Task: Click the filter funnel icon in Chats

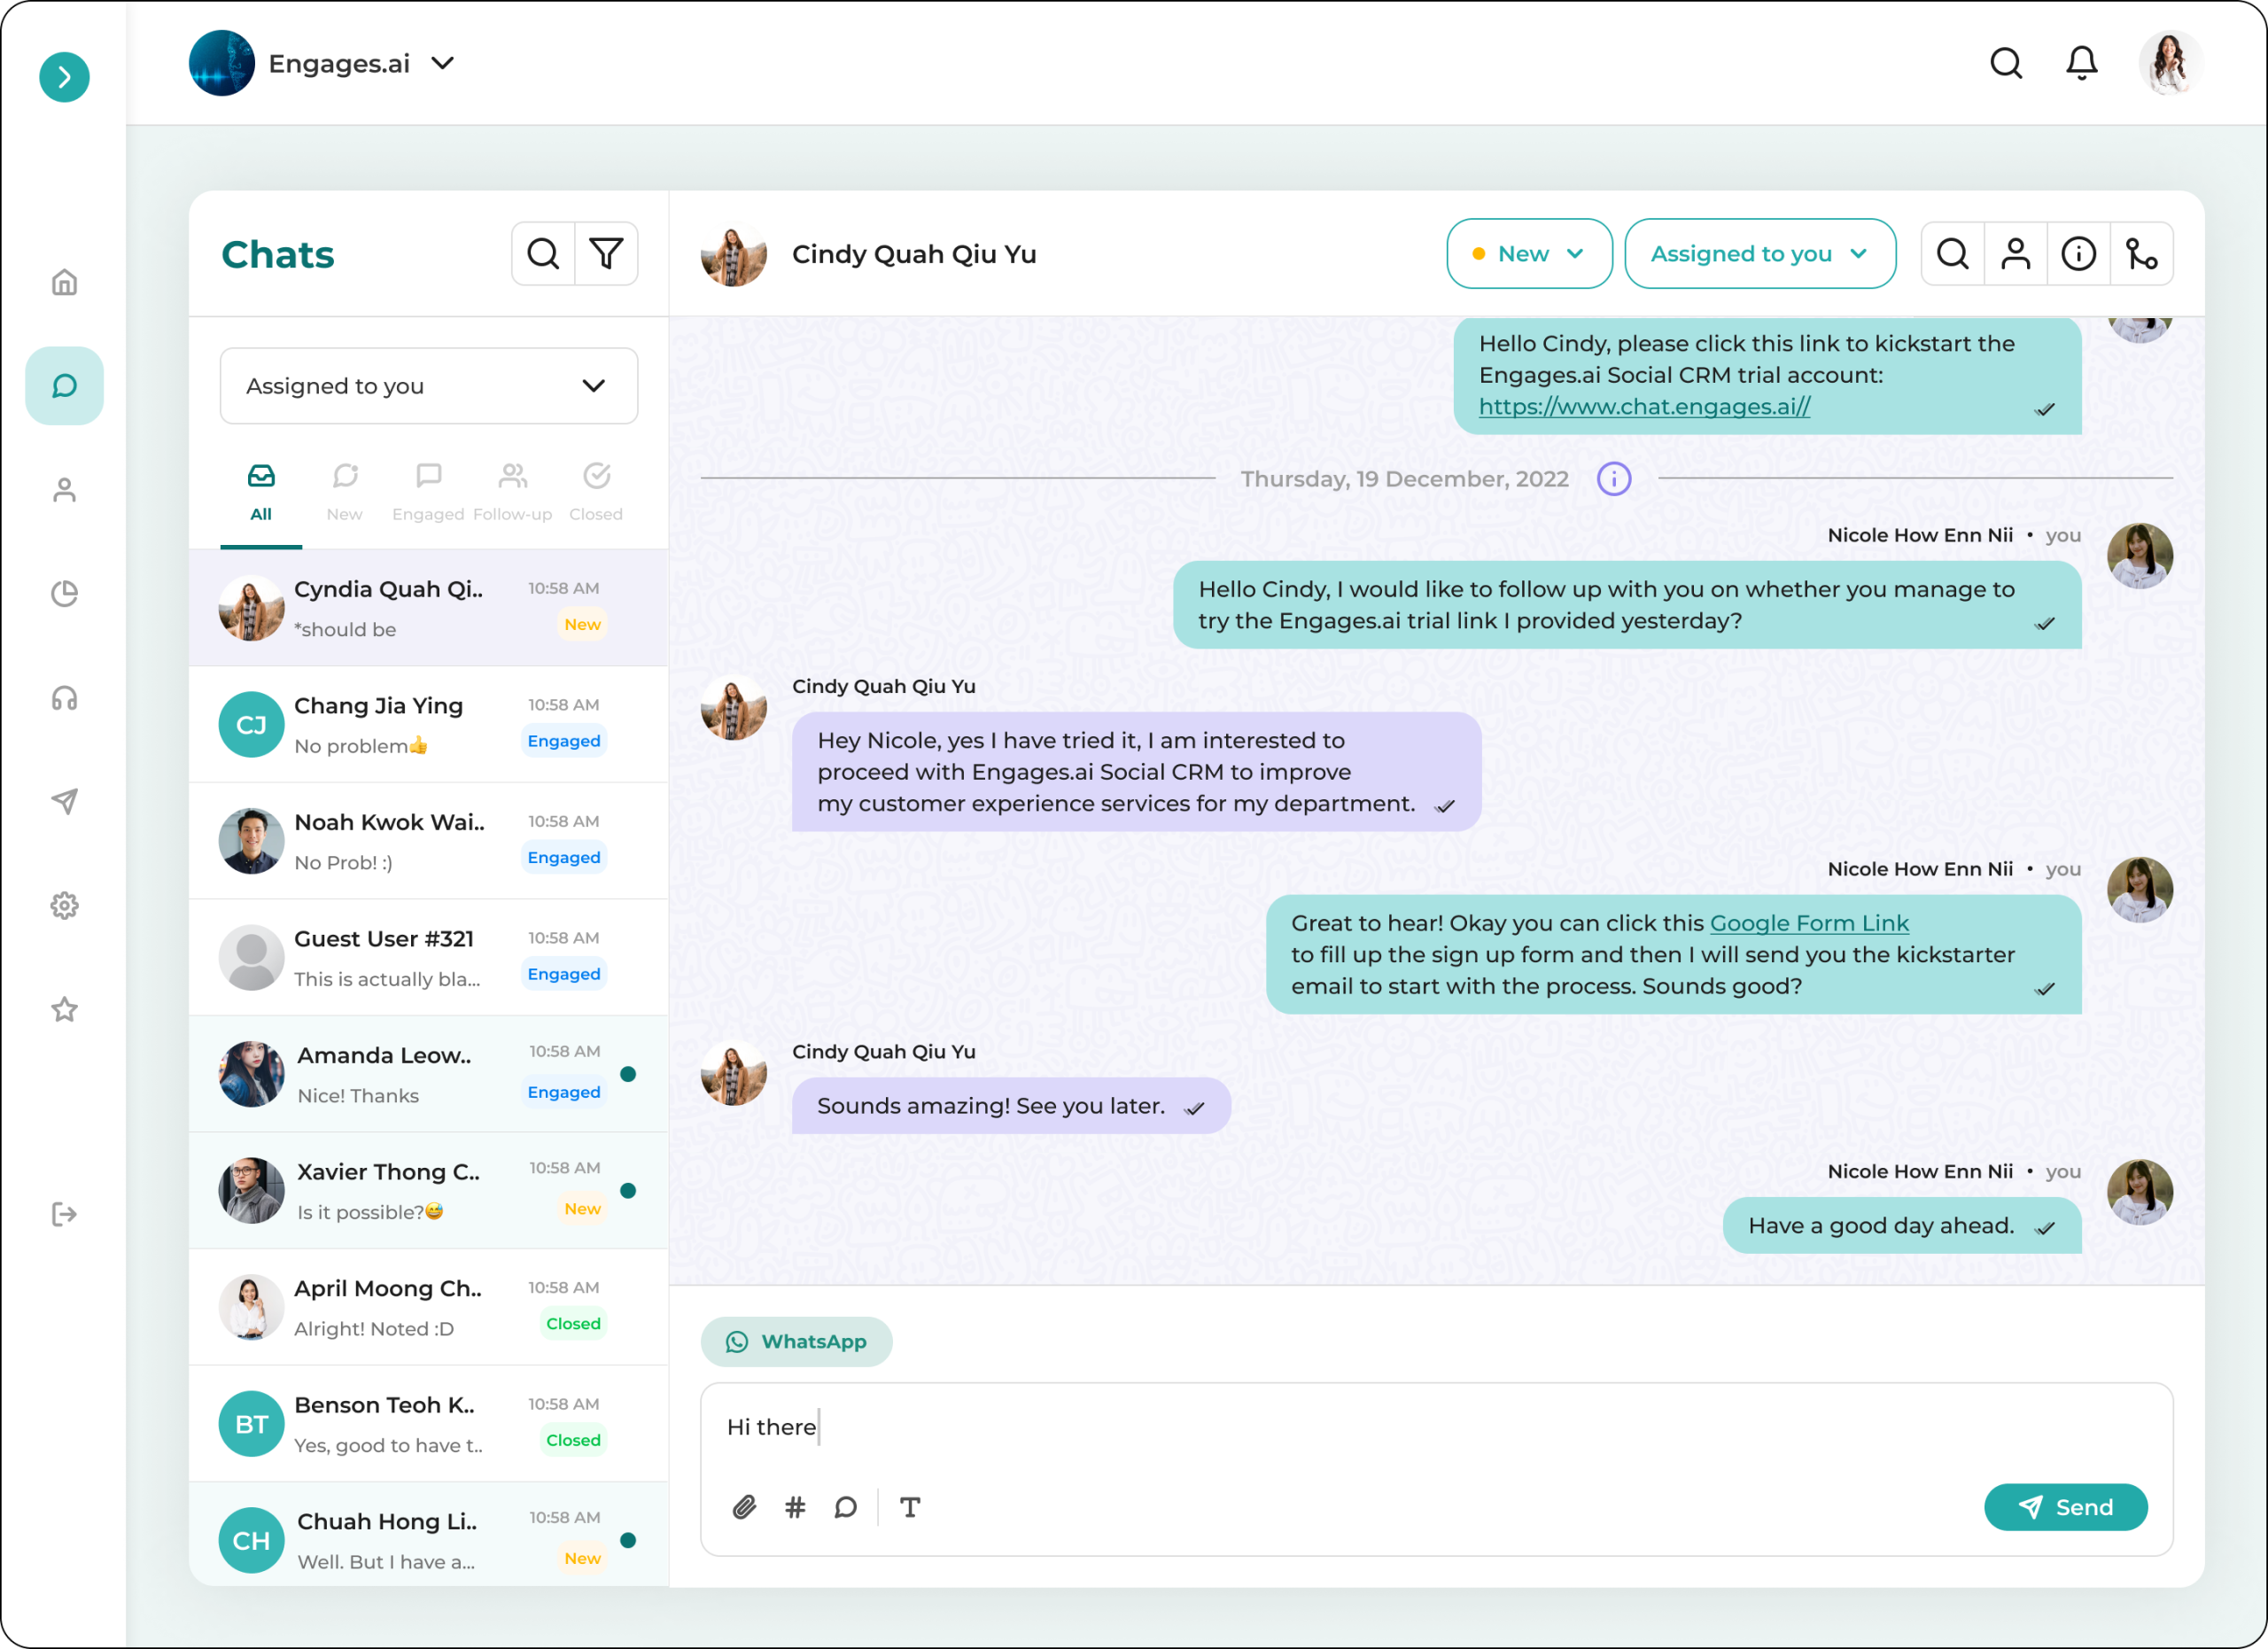Action: coord(606,254)
